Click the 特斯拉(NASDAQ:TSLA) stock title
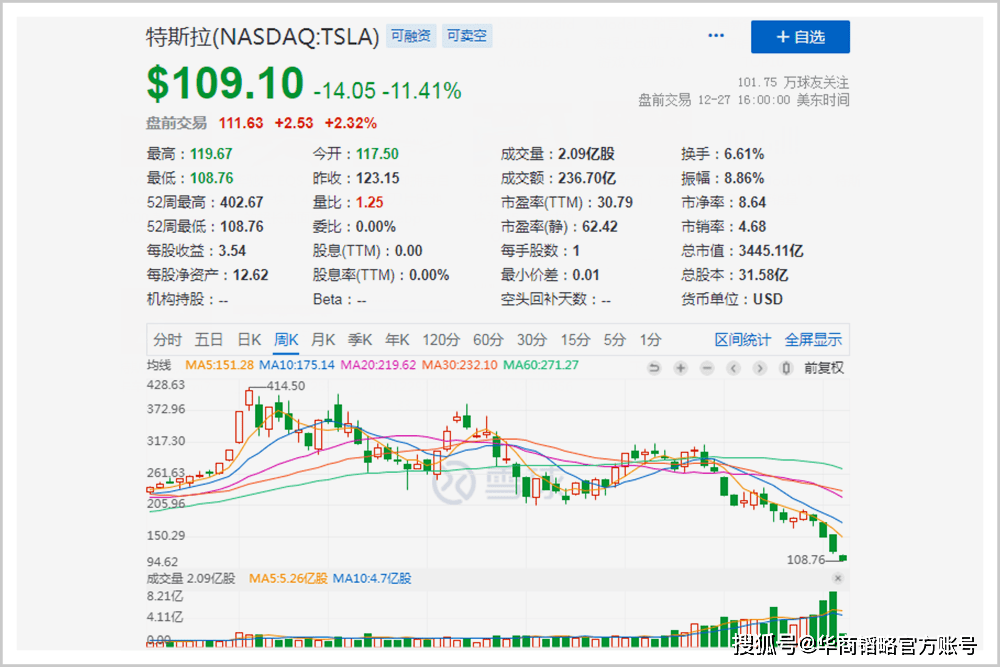Screen dimensions: 1000x667 click(262, 37)
